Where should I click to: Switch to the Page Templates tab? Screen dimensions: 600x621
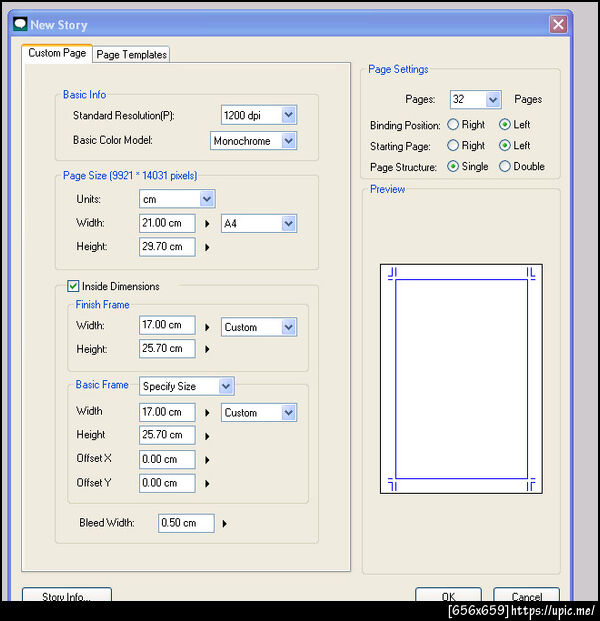coord(131,54)
